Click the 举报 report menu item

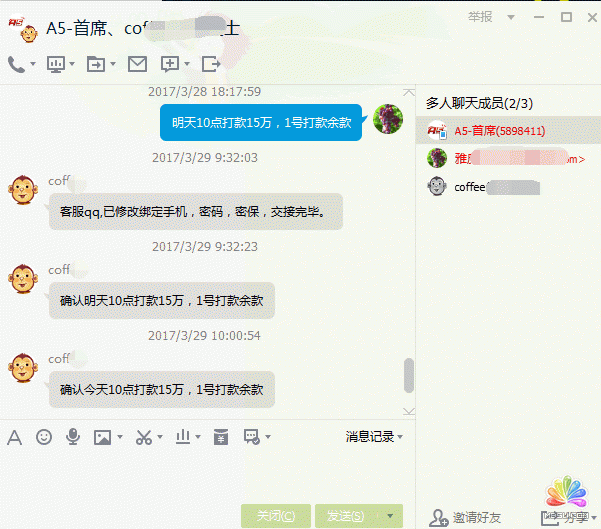(x=480, y=17)
